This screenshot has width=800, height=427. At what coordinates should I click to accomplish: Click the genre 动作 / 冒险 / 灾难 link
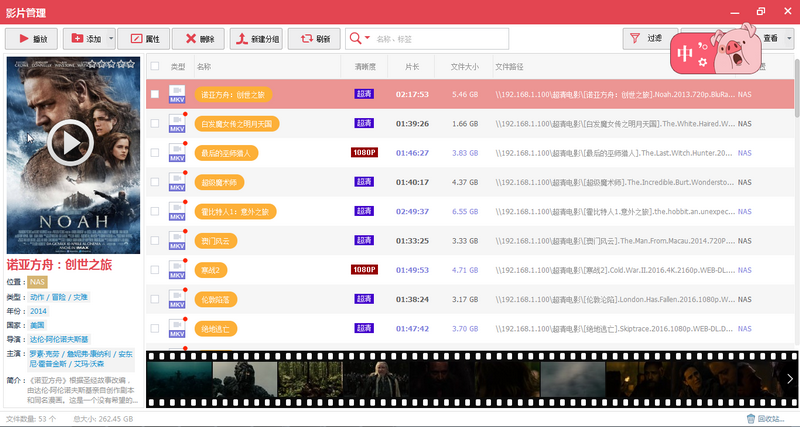(x=59, y=297)
